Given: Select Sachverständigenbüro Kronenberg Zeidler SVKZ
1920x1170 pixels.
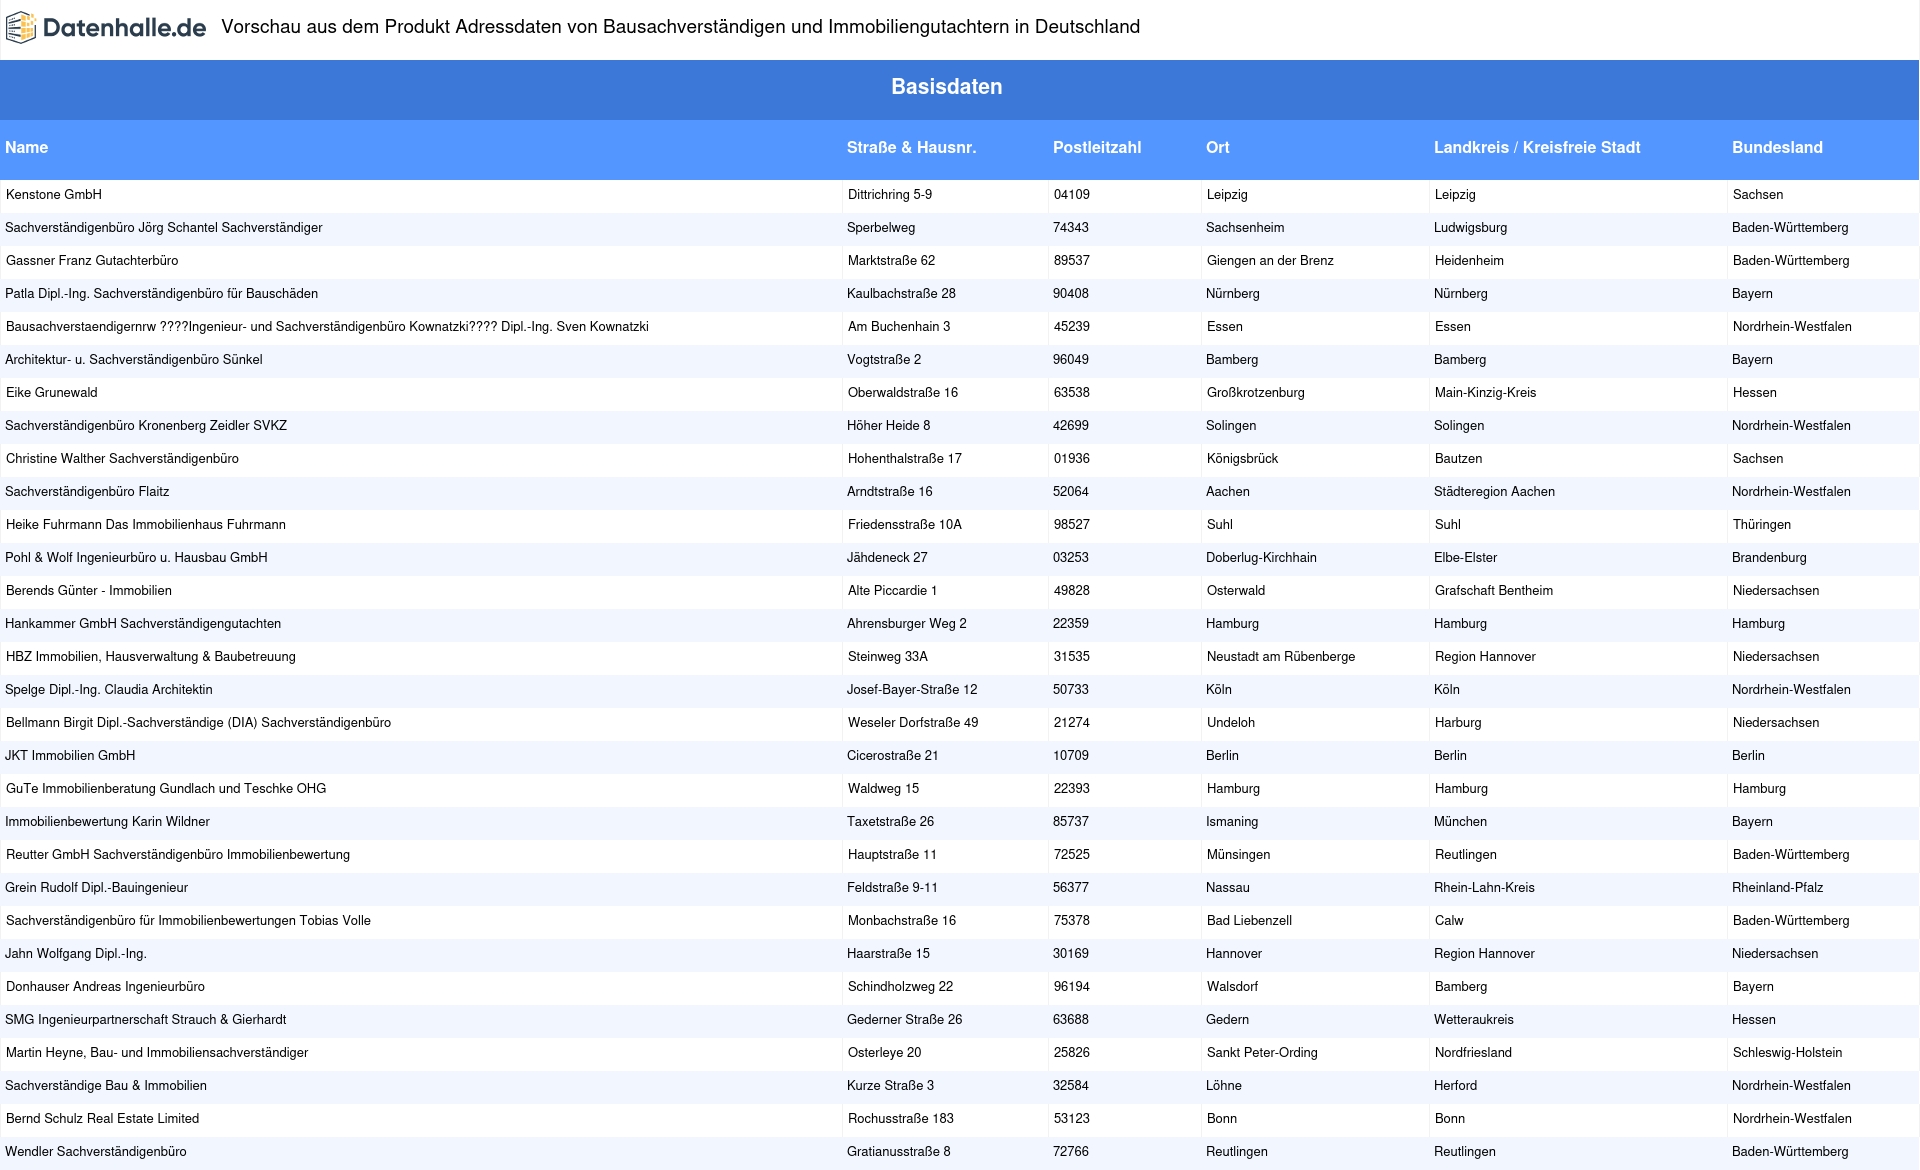Looking at the screenshot, I should click(x=146, y=425).
